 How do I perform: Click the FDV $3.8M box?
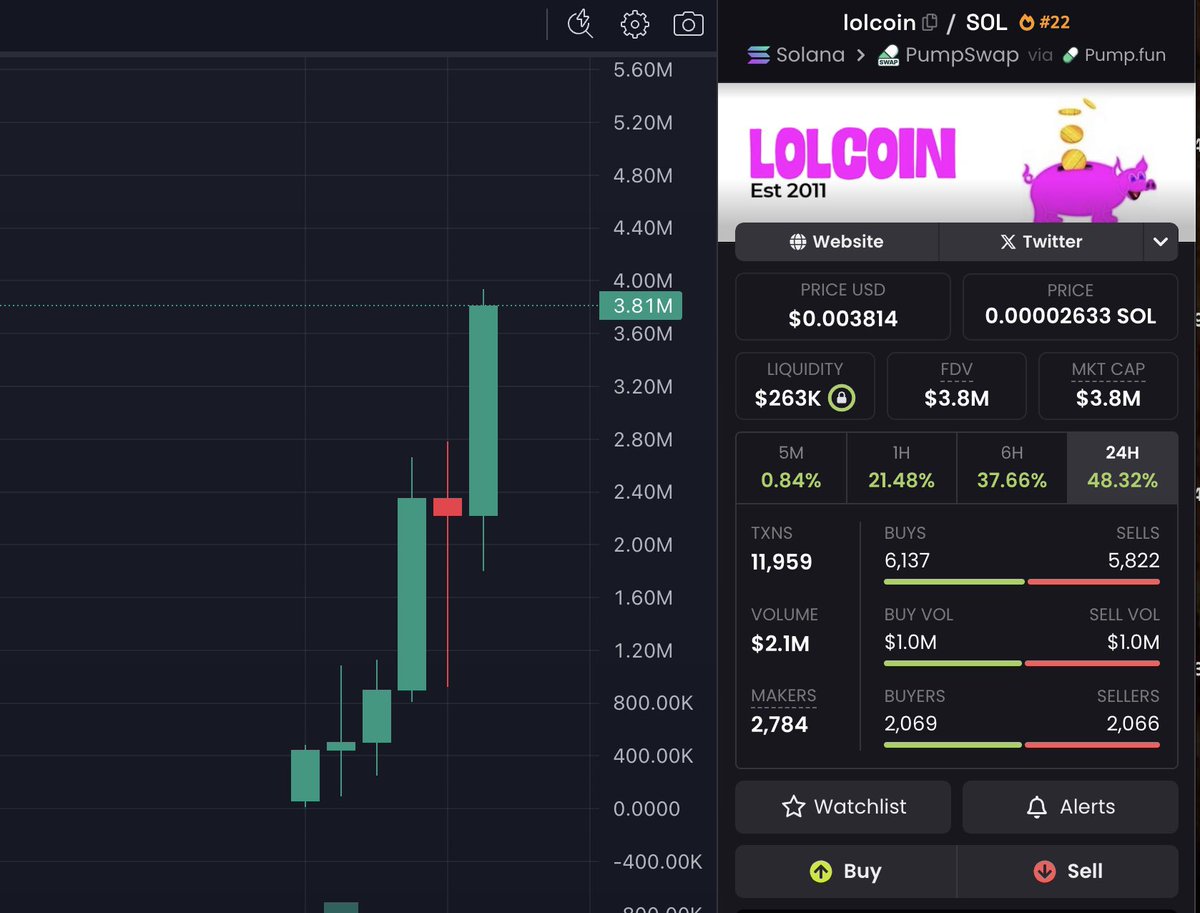click(957, 385)
